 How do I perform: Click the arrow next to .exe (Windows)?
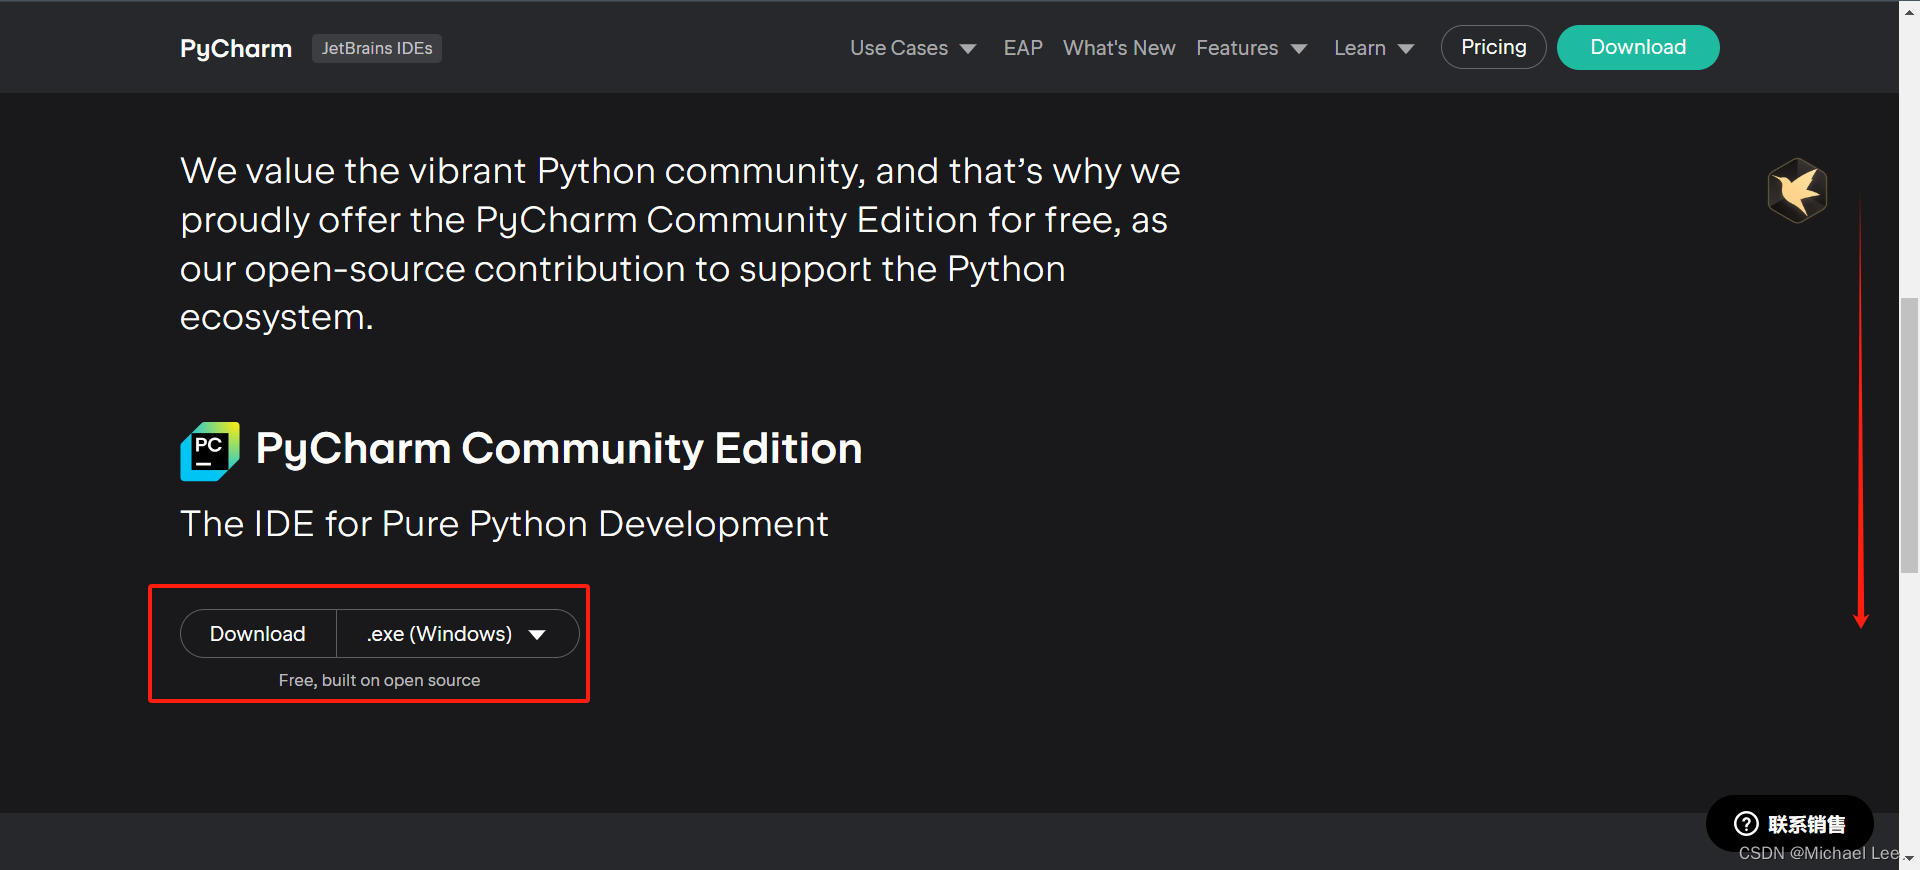click(537, 635)
